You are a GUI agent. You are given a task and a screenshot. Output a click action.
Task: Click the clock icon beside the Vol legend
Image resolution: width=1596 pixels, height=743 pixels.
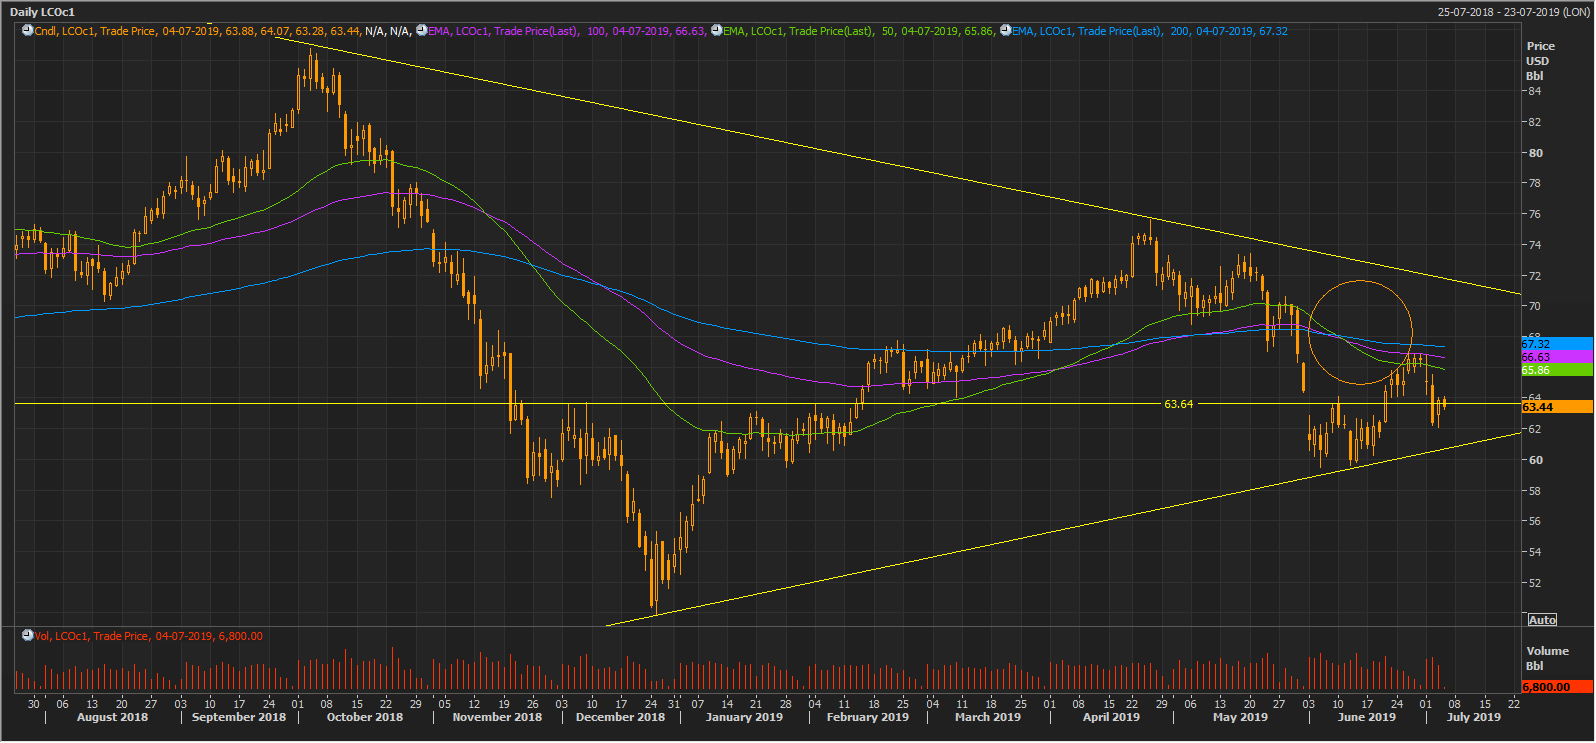[x=28, y=636]
